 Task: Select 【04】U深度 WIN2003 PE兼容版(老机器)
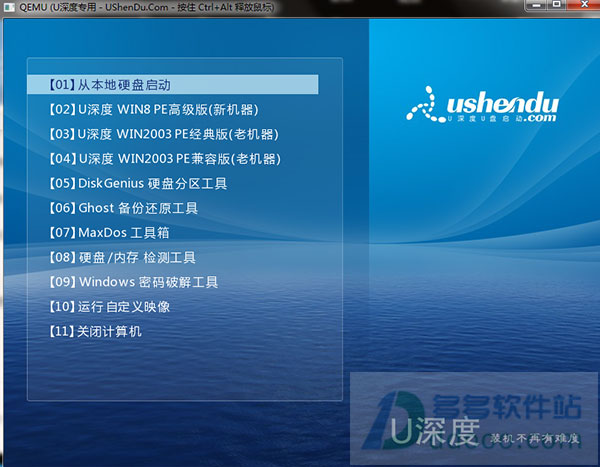[x=165, y=159]
